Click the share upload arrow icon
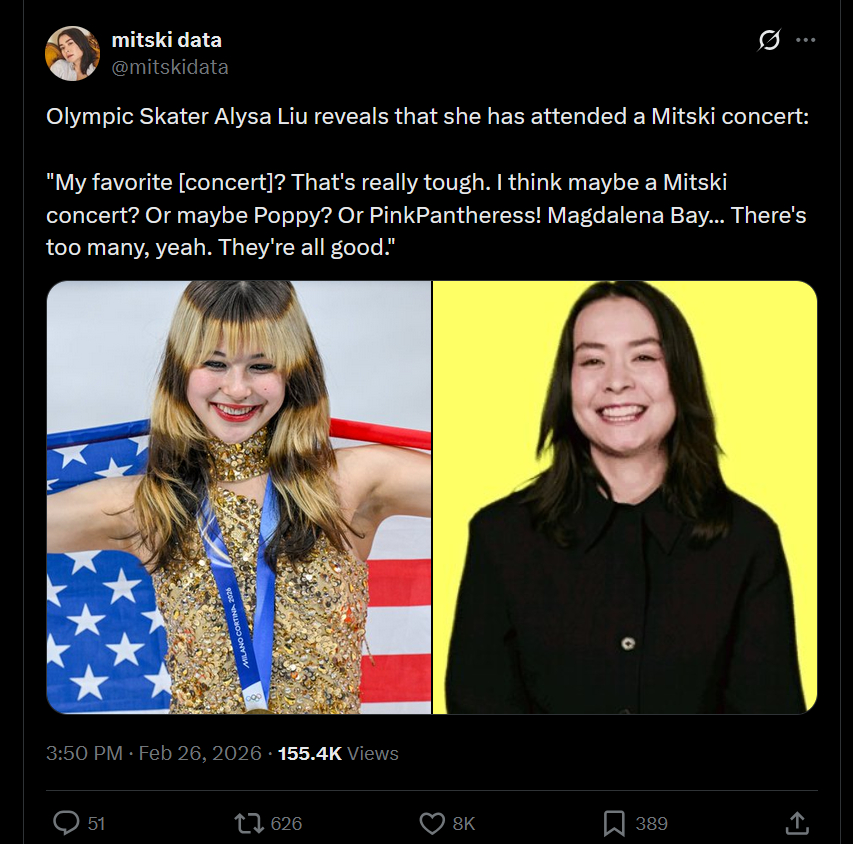Screen dimensions: 853x844 (796, 823)
